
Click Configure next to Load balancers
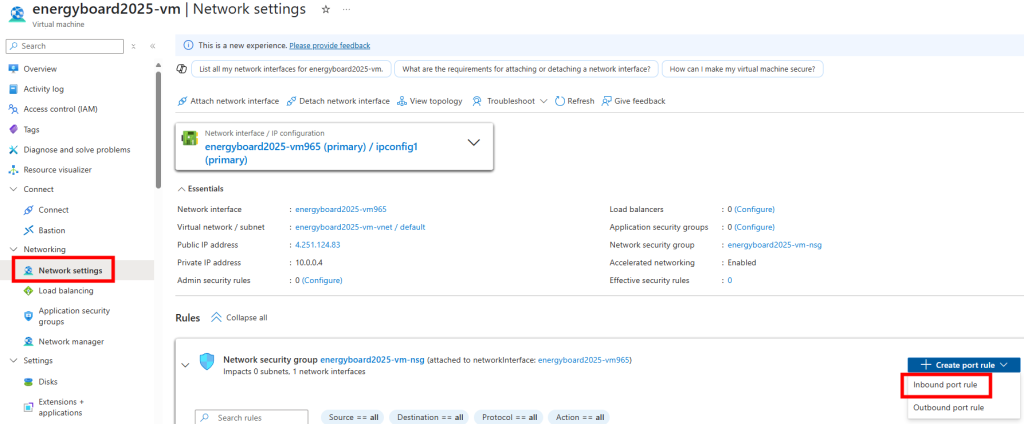pyautogui.click(x=754, y=210)
